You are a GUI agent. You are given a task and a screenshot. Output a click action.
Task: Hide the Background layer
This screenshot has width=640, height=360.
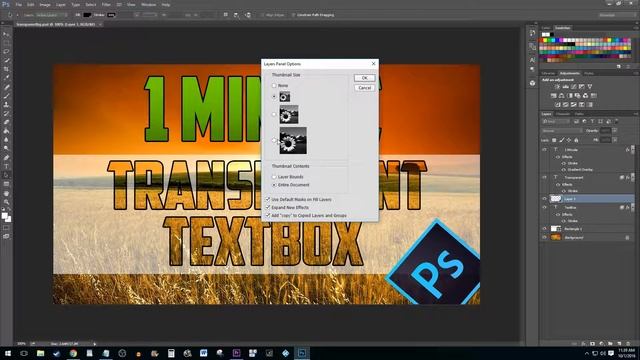[544, 237]
